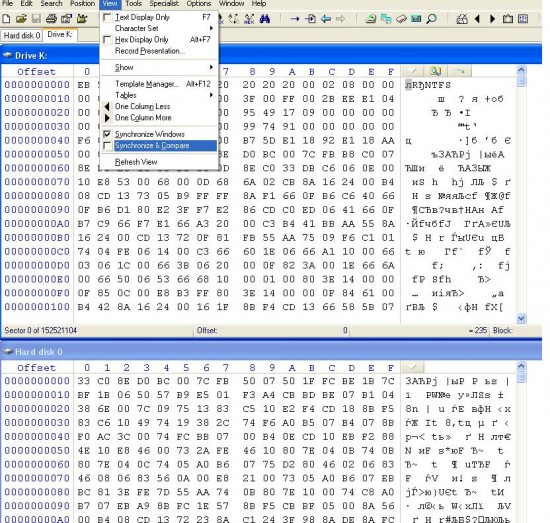Click "Sector 0 of 152521104" in the status bar
Screen dimensions: 550x523
41,330
